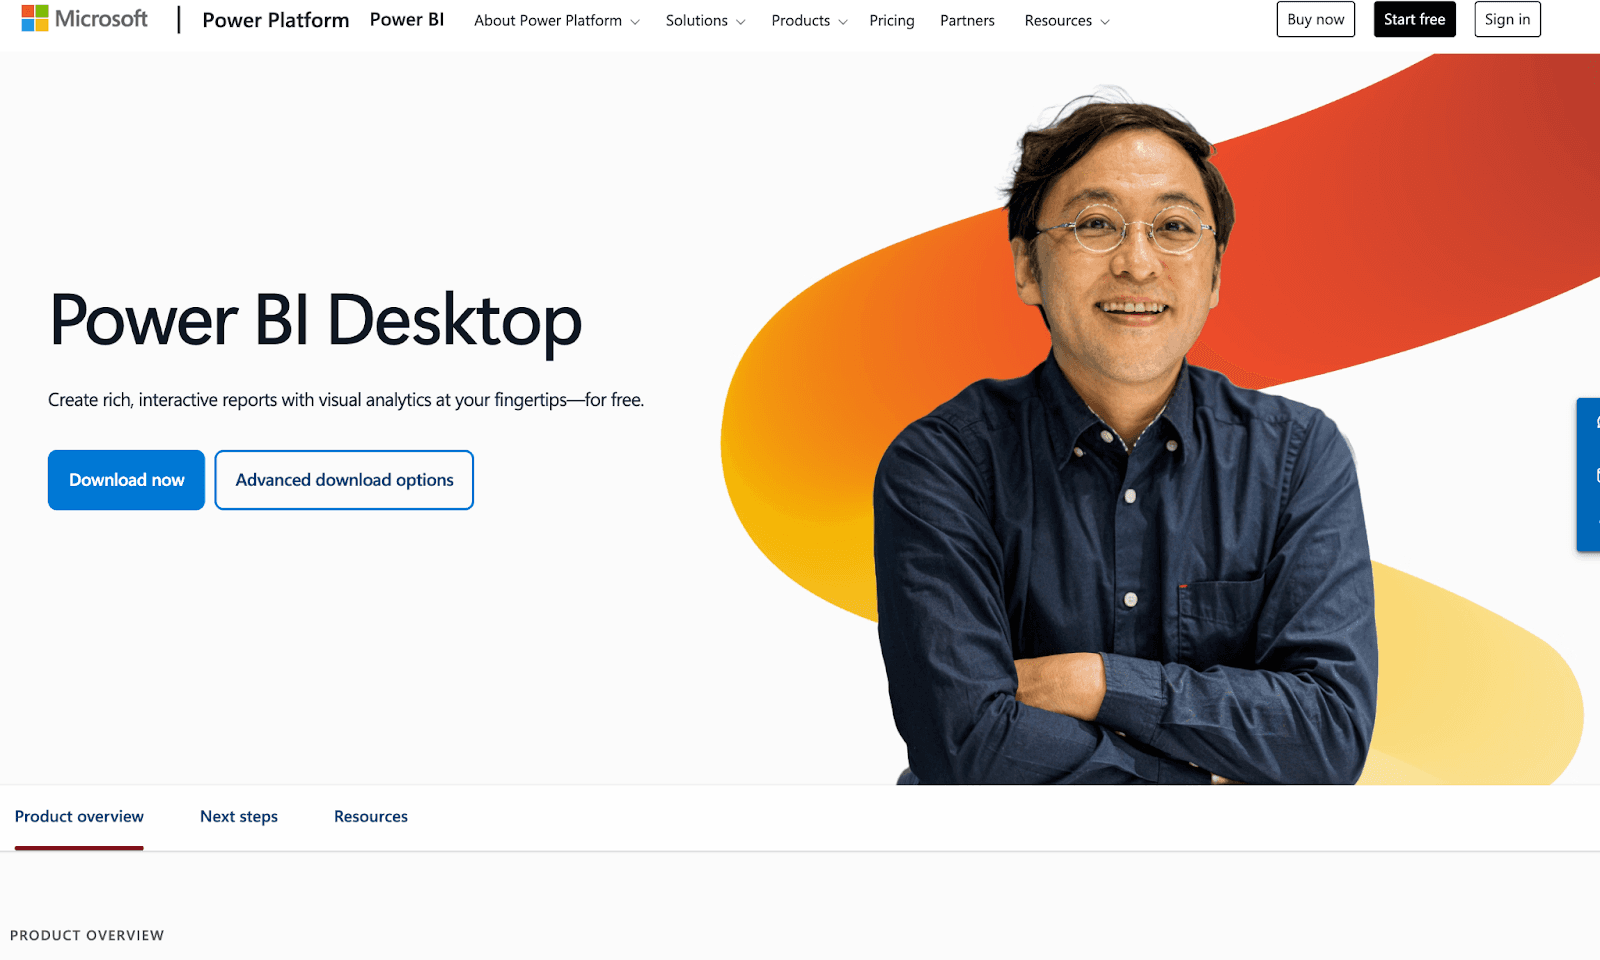Go to Power BI from the header
1600x960 pixels.
point(406,19)
